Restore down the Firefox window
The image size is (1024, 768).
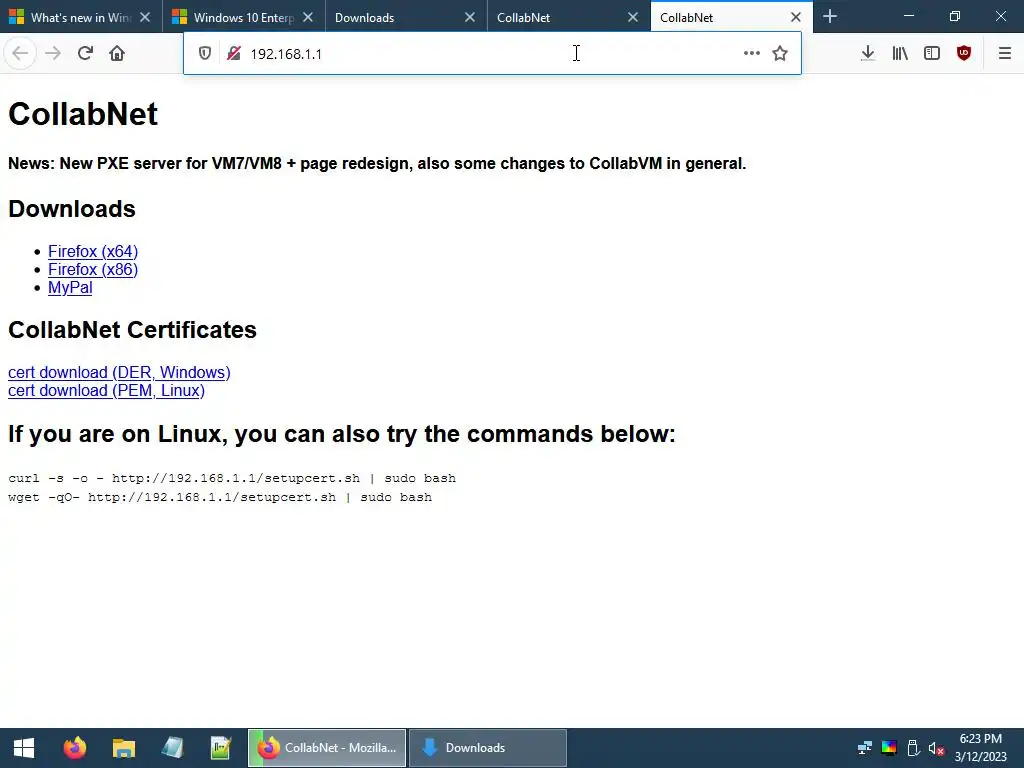click(x=955, y=16)
